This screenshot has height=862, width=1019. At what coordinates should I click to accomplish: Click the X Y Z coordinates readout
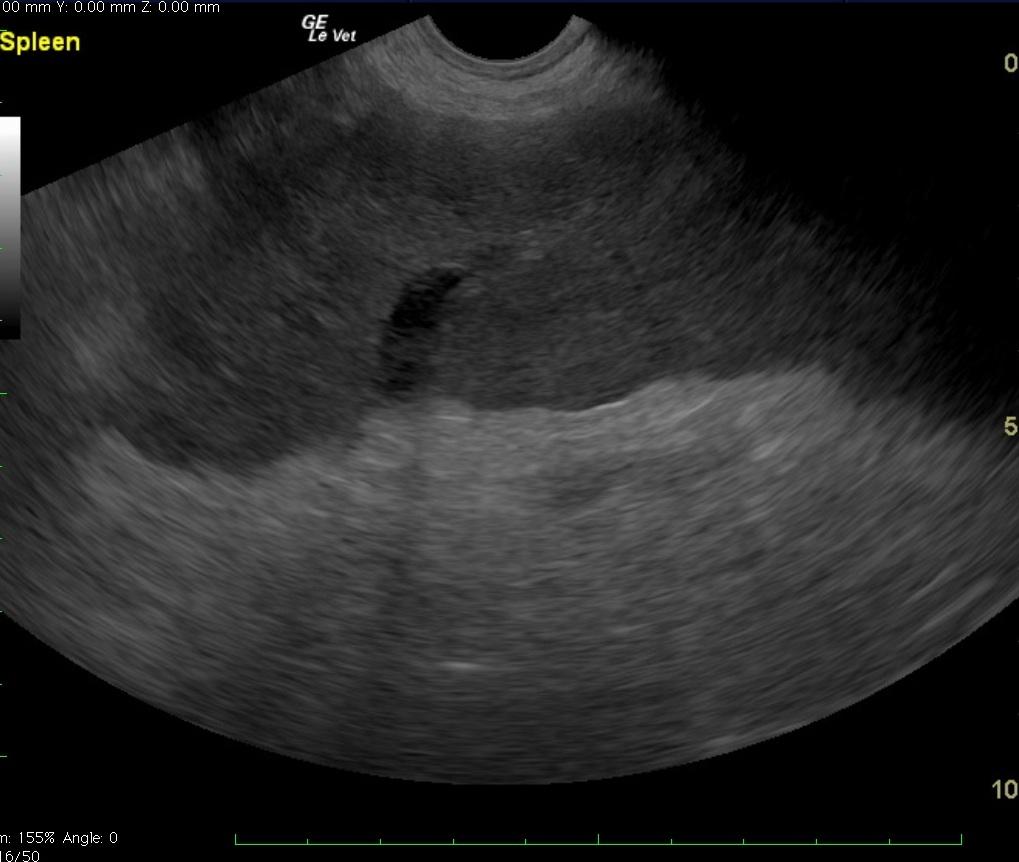click(x=110, y=7)
